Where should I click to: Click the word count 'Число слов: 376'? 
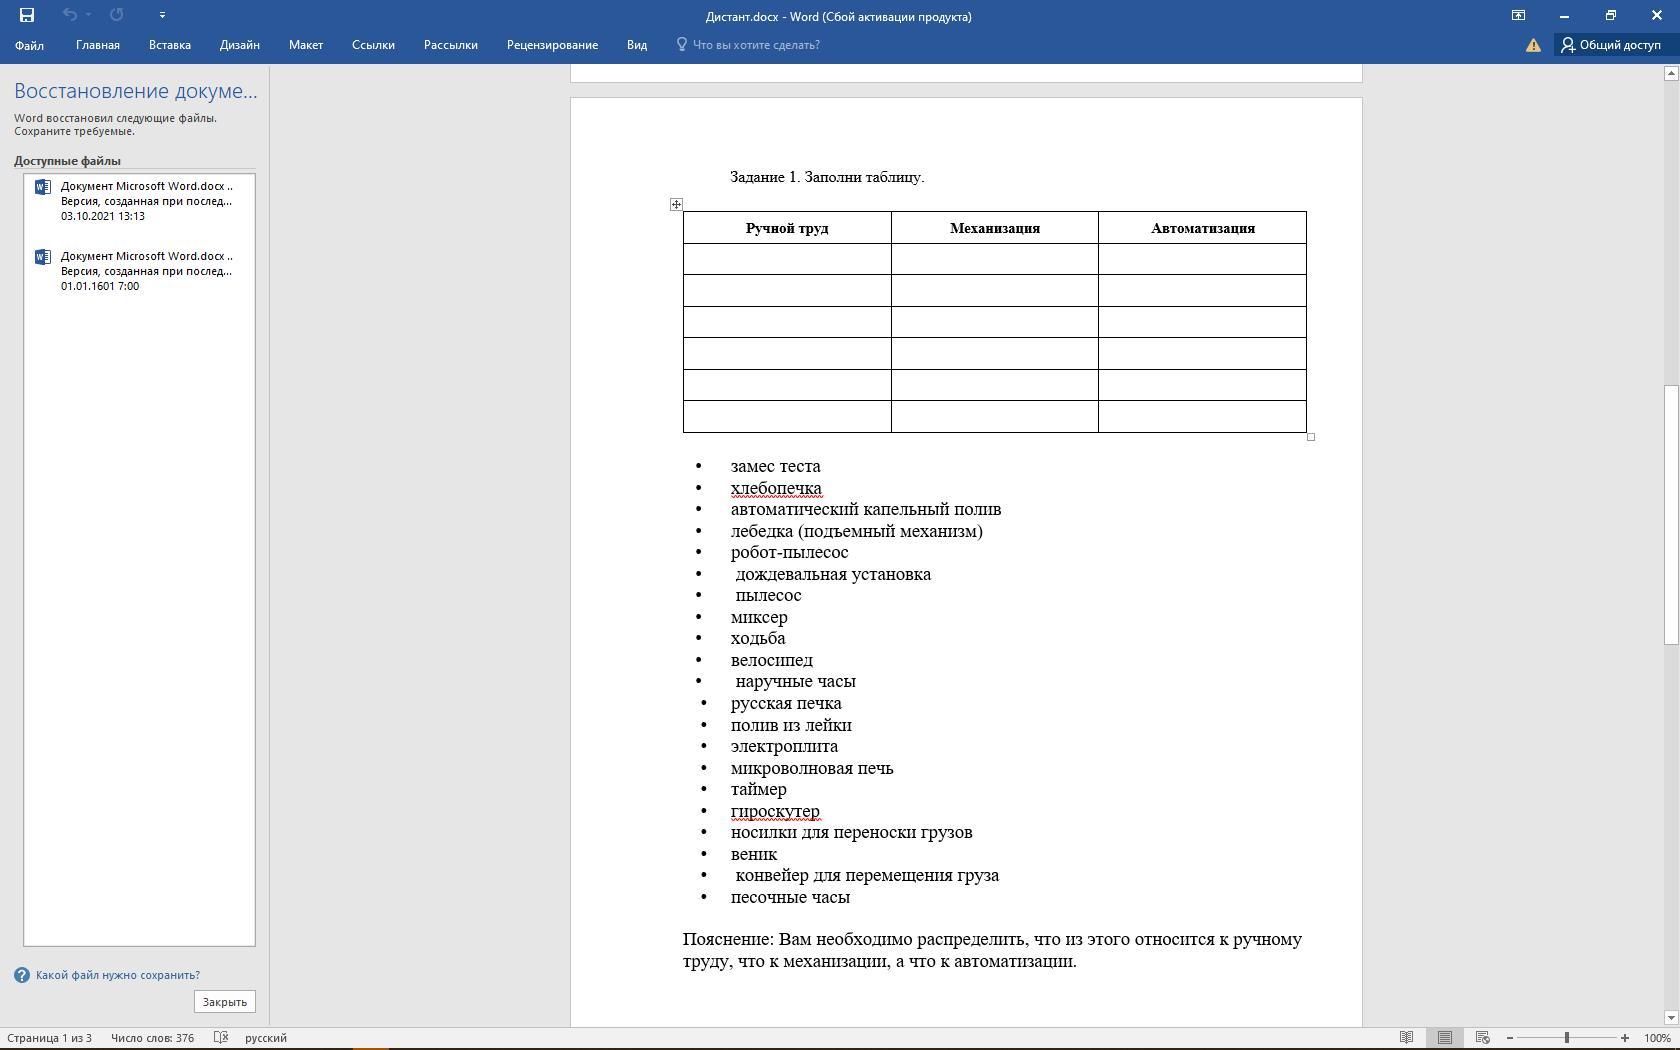(x=152, y=1038)
